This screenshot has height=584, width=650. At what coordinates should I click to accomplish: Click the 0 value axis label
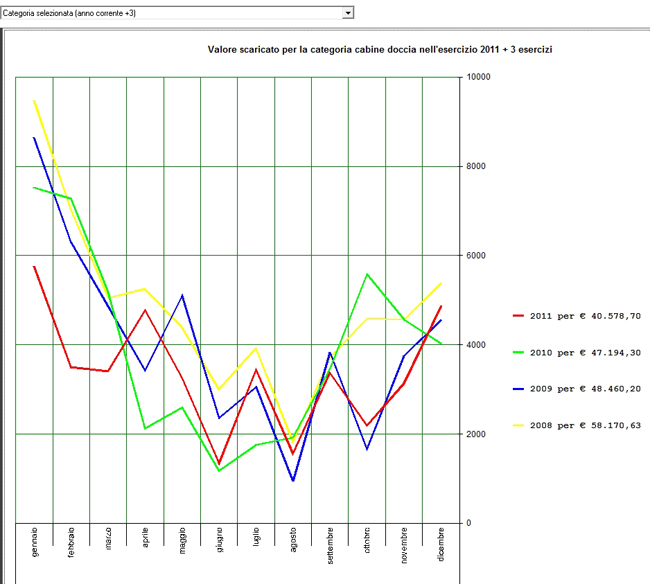tap(469, 523)
